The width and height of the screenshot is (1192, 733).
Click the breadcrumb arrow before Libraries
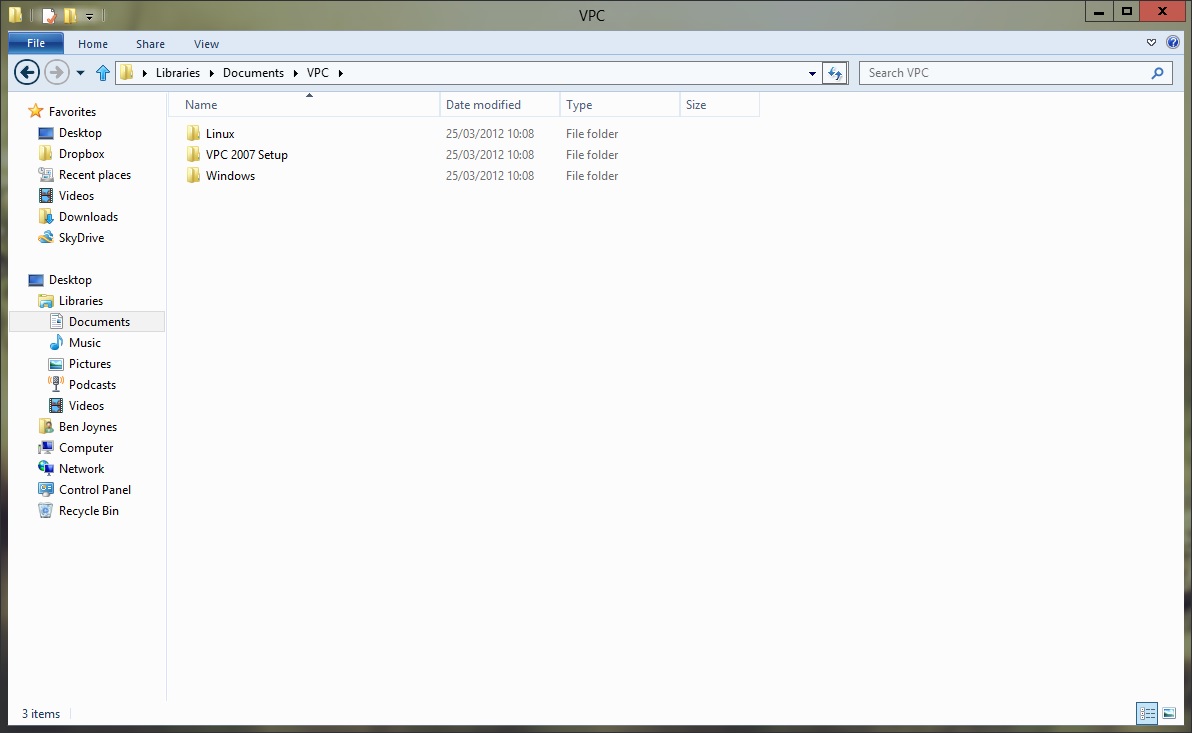pos(144,73)
